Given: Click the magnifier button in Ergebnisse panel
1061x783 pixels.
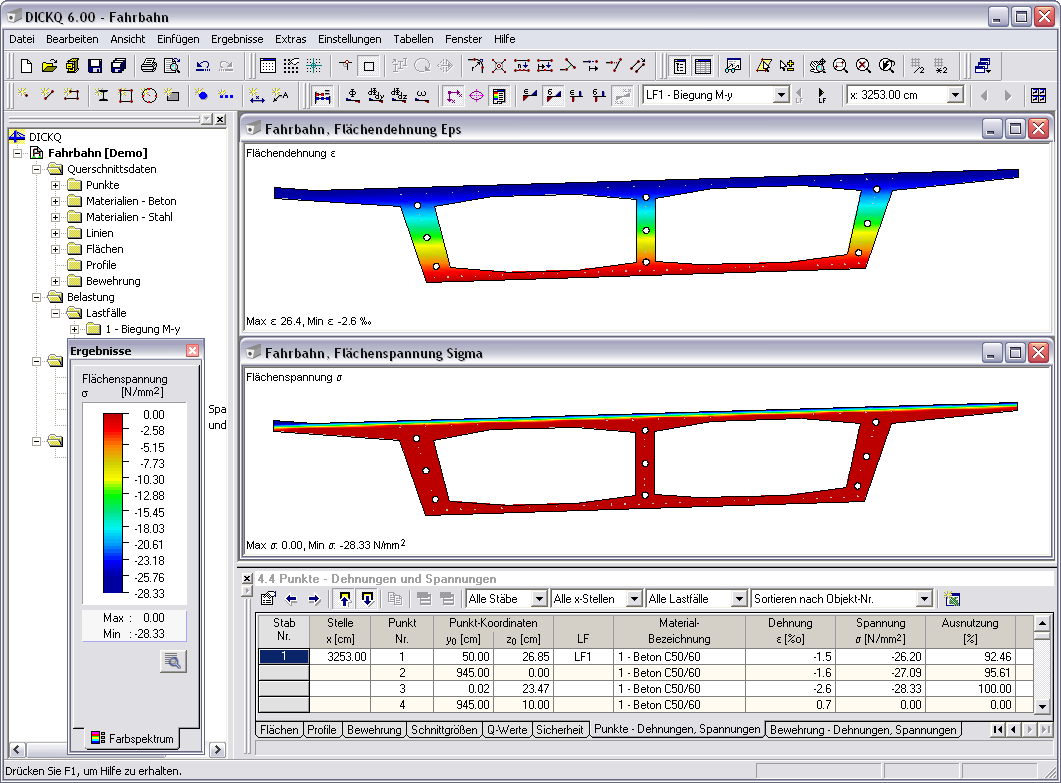Looking at the screenshot, I should point(173,661).
